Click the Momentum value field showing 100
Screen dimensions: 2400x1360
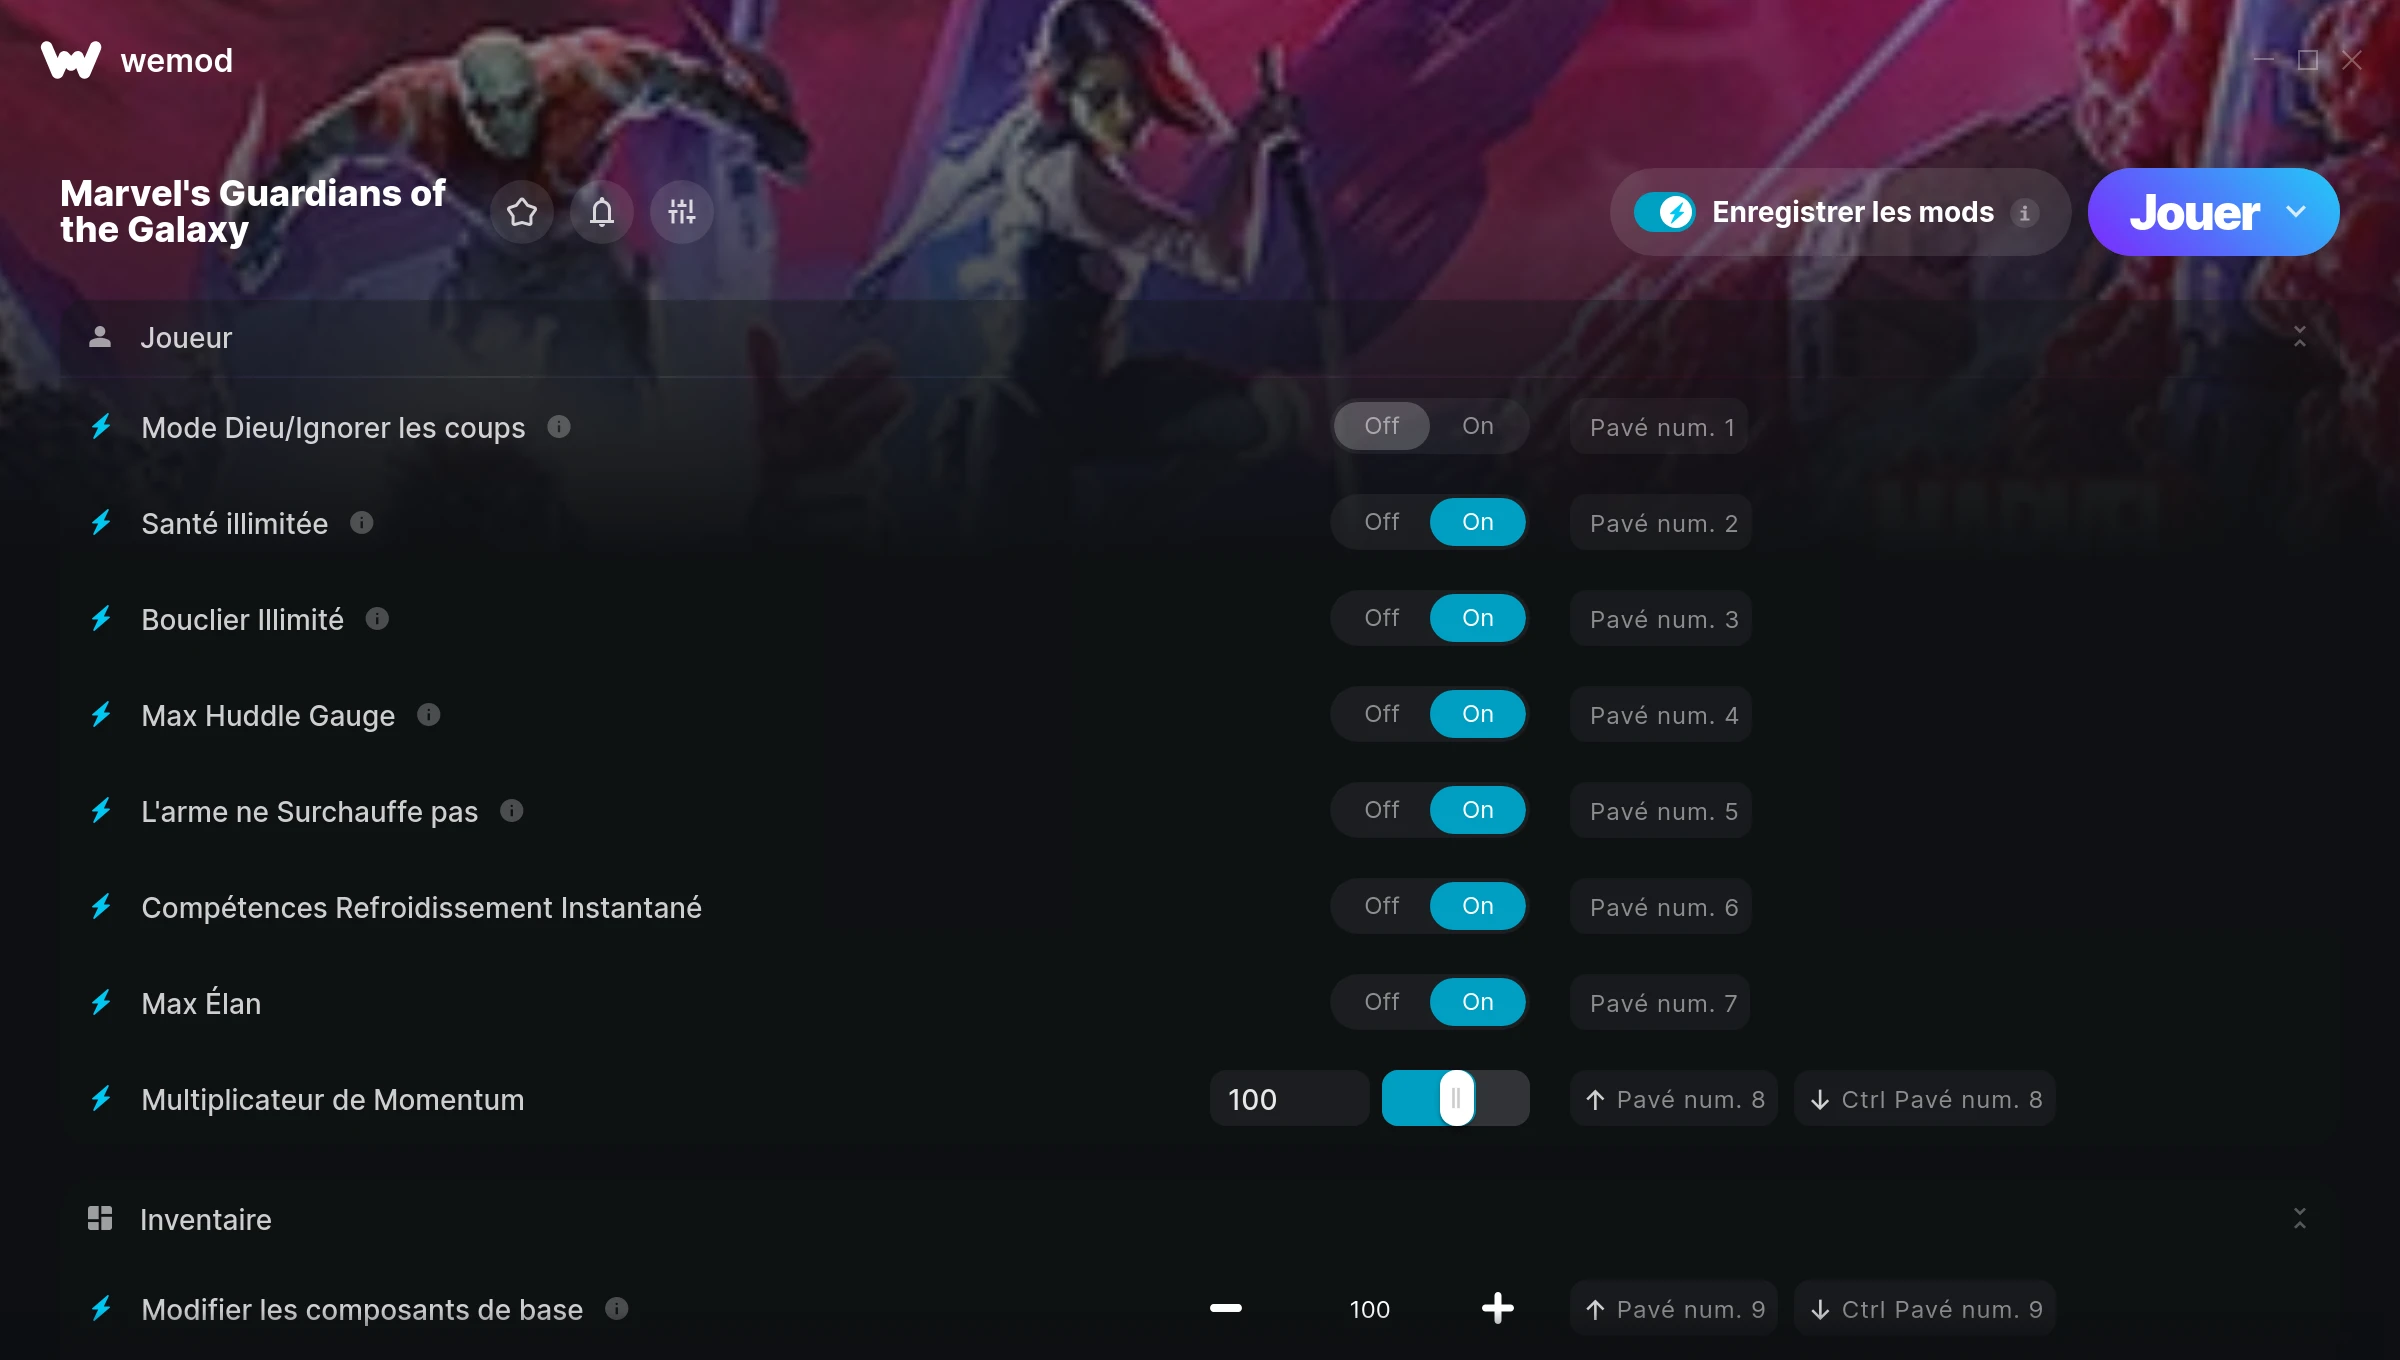pyautogui.click(x=1290, y=1099)
